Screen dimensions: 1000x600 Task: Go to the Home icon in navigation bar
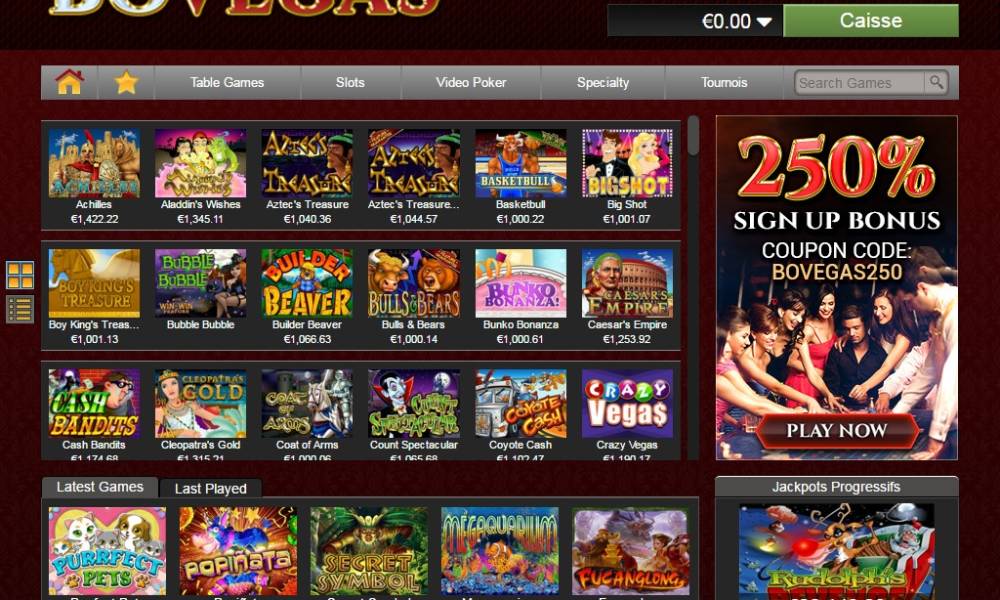tap(70, 82)
